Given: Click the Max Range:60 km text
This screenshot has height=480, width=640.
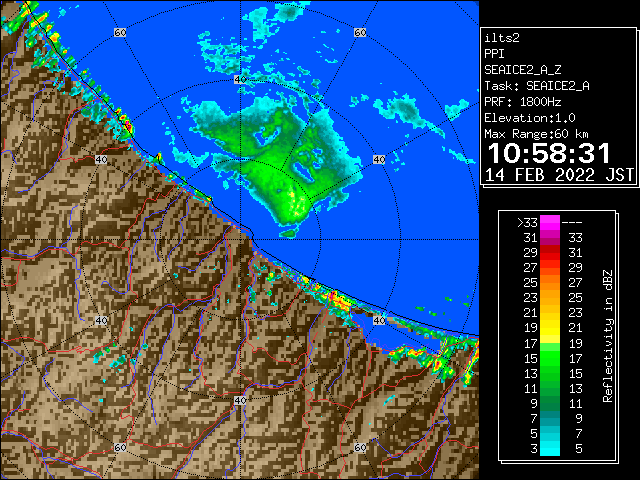Looking at the screenshot, I should 537,134.
